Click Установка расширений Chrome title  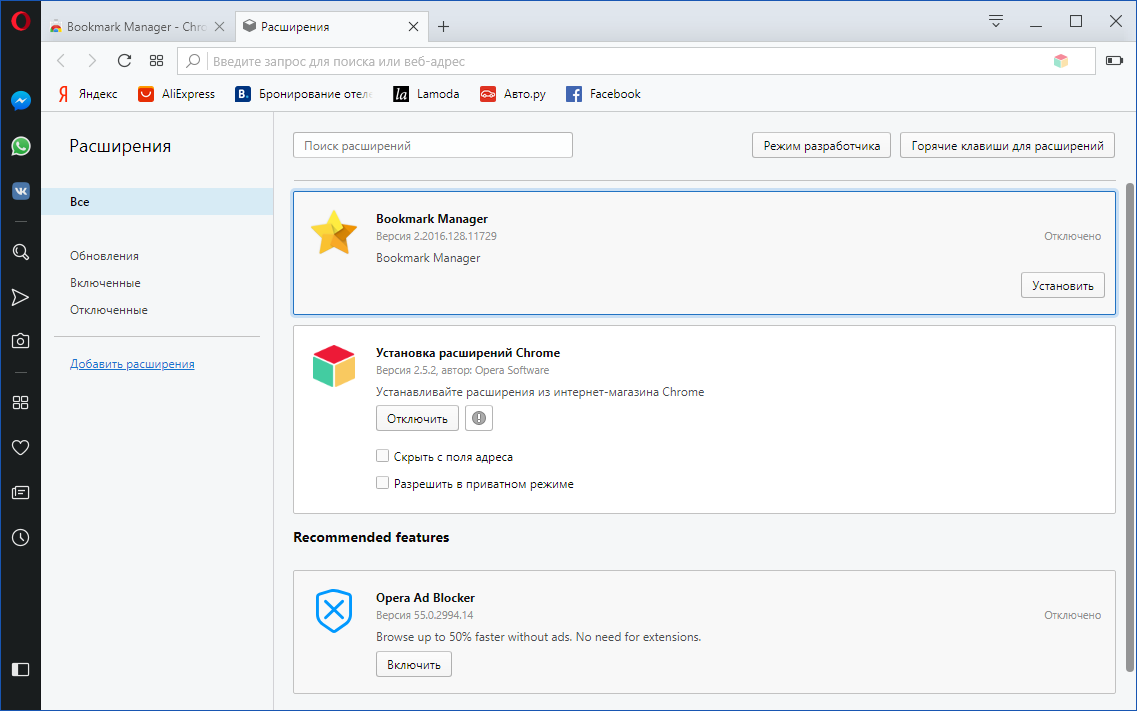pos(468,353)
